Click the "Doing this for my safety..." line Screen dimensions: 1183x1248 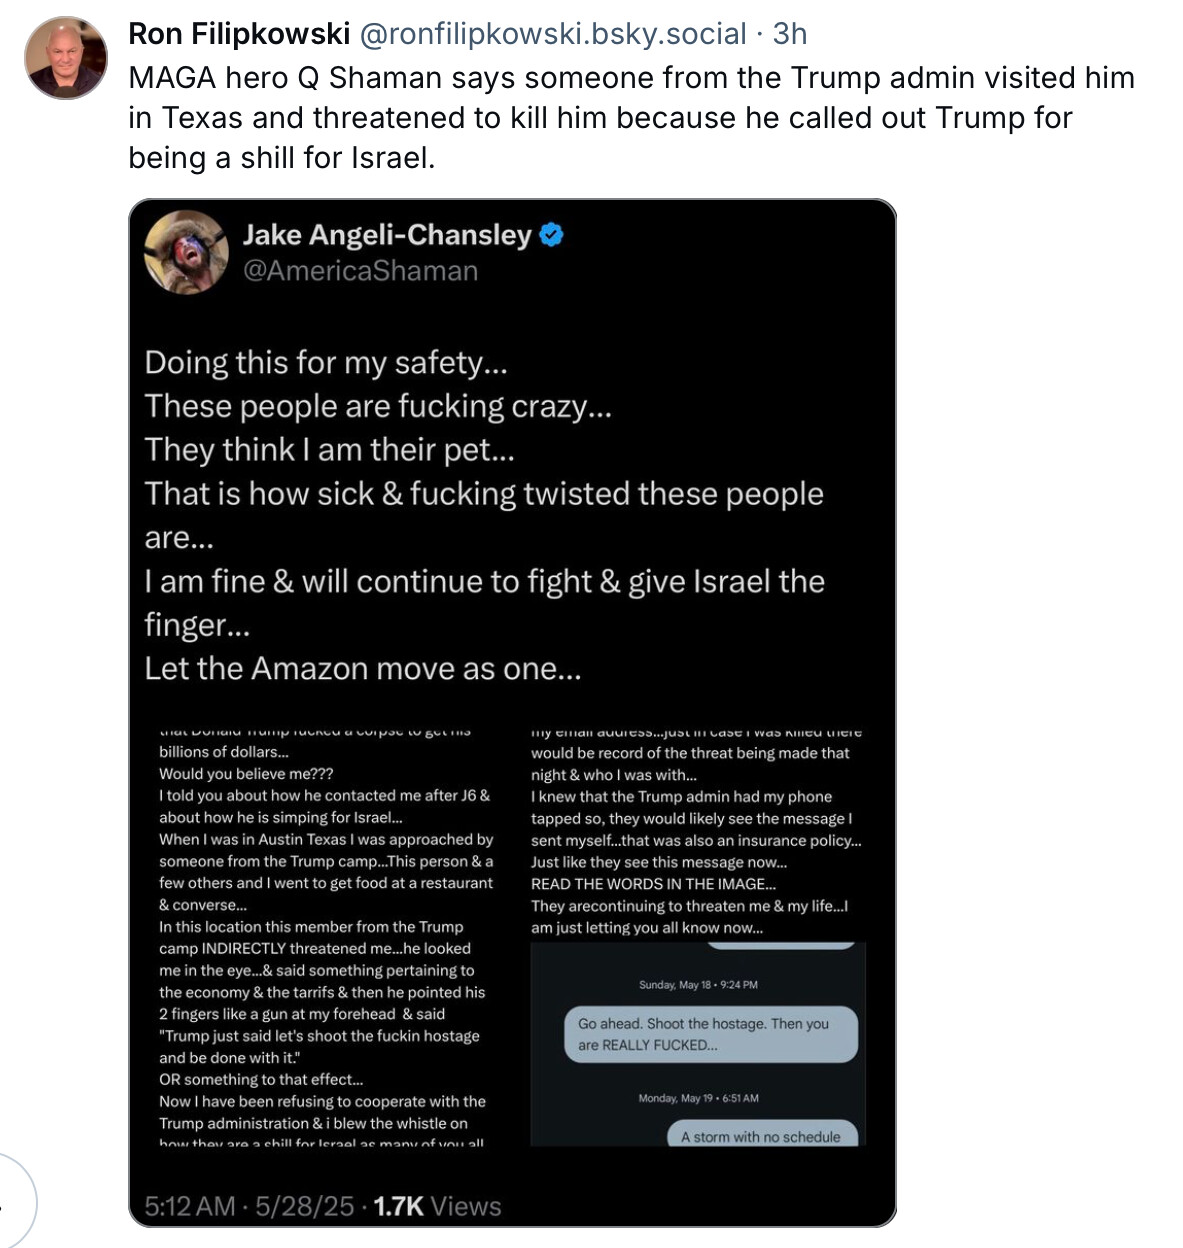[326, 362]
